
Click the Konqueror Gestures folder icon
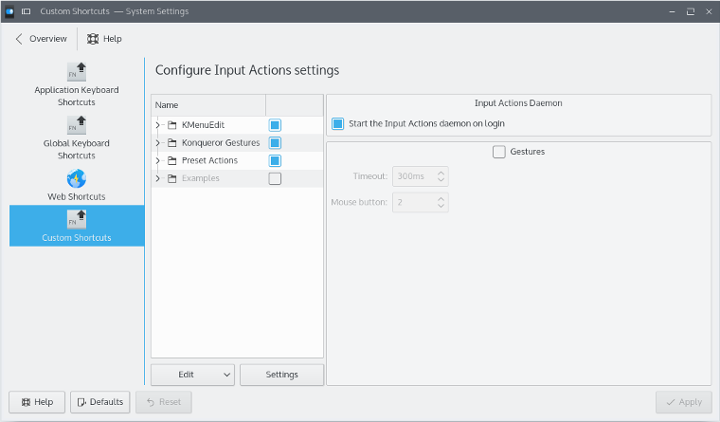tap(172, 143)
